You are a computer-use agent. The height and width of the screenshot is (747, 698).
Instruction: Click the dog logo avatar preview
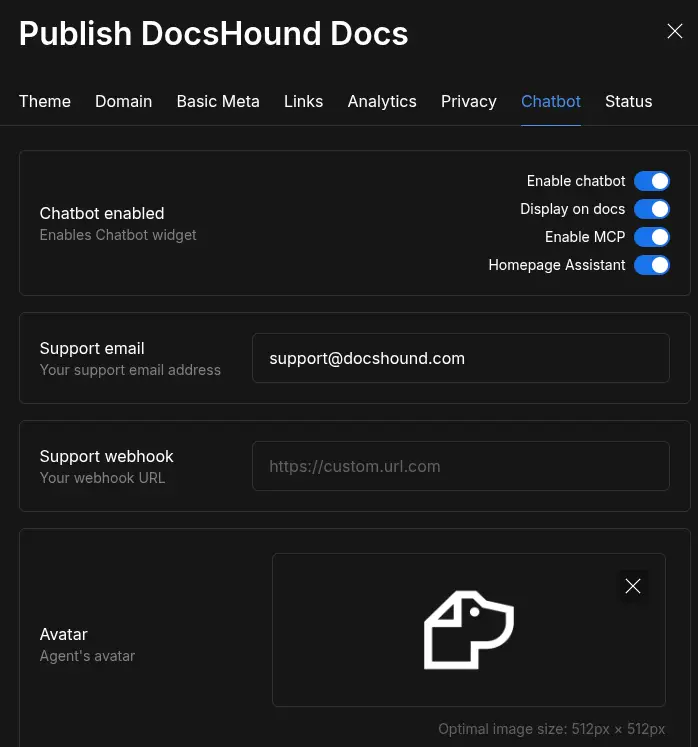[x=468, y=630]
